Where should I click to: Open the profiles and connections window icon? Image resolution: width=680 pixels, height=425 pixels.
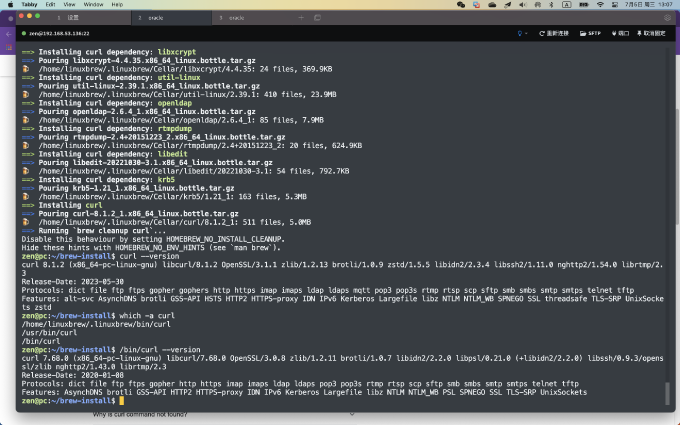click(x=317, y=18)
